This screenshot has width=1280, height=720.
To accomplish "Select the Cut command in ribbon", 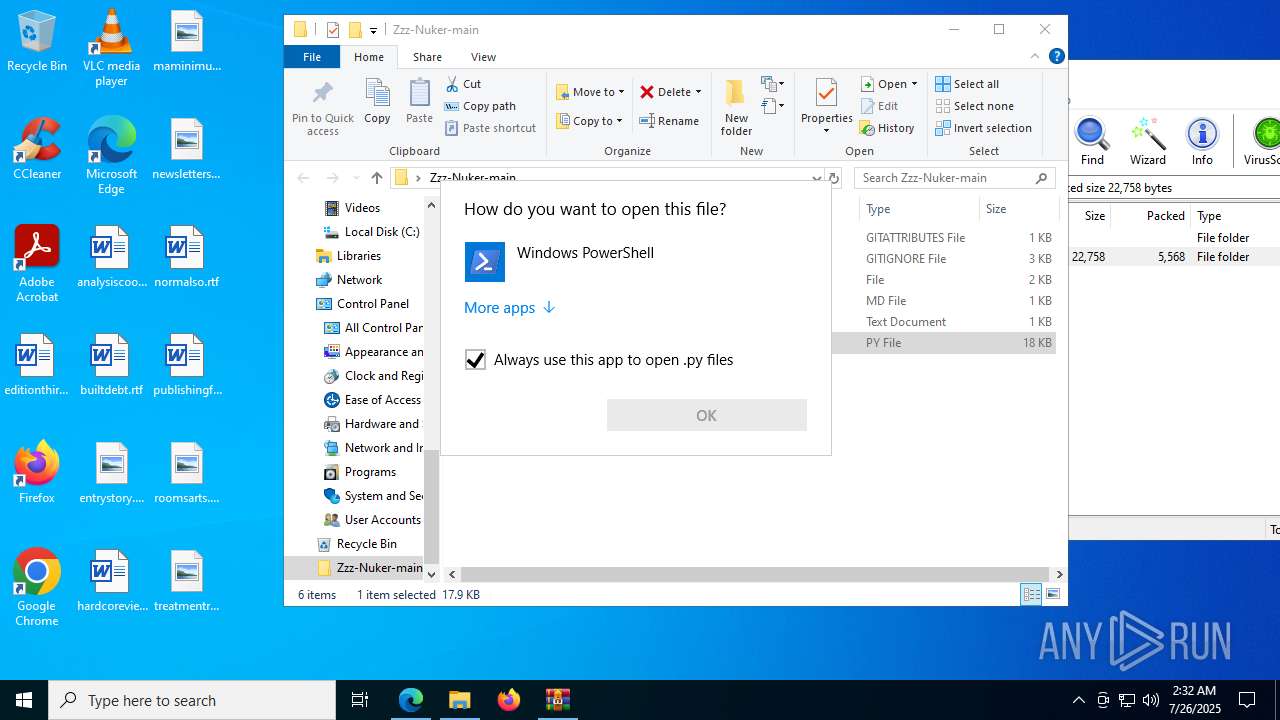I will pyautogui.click(x=463, y=84).
